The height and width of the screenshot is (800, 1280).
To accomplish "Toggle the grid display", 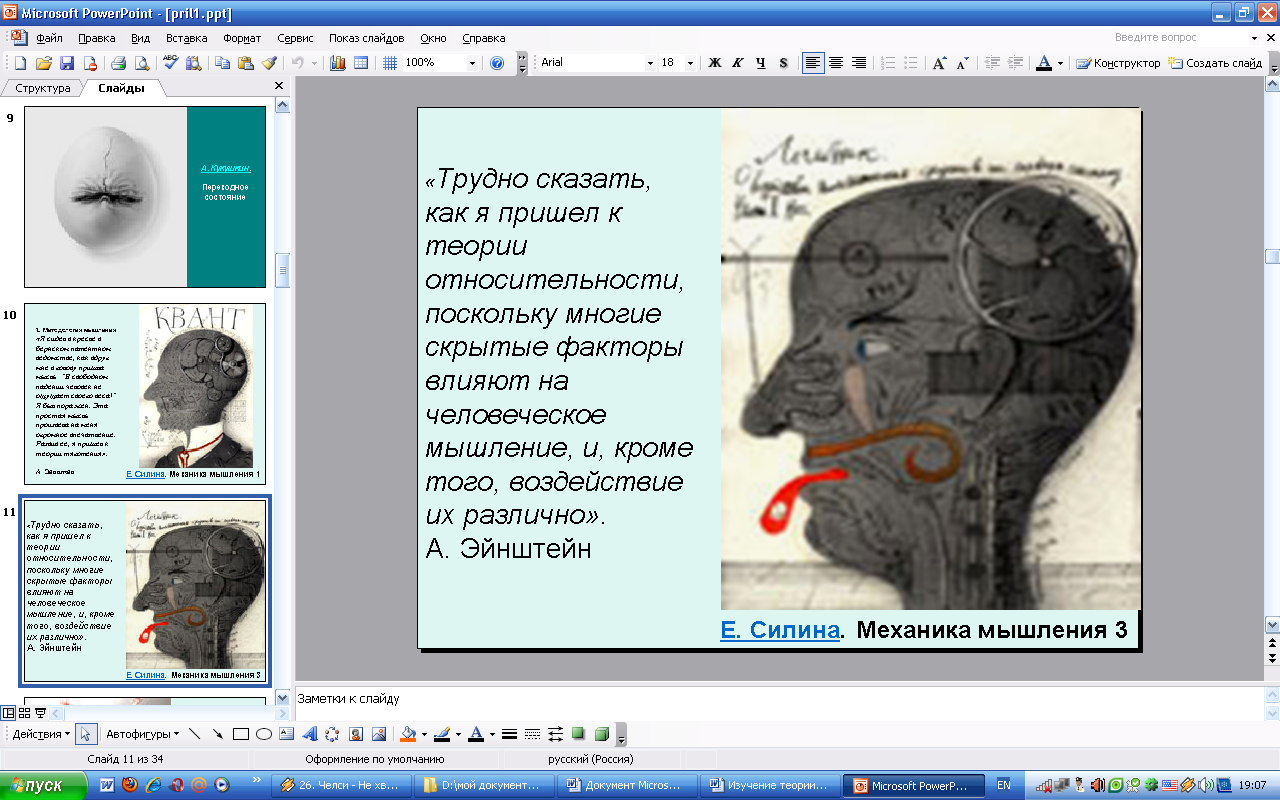I will point(391,63).
